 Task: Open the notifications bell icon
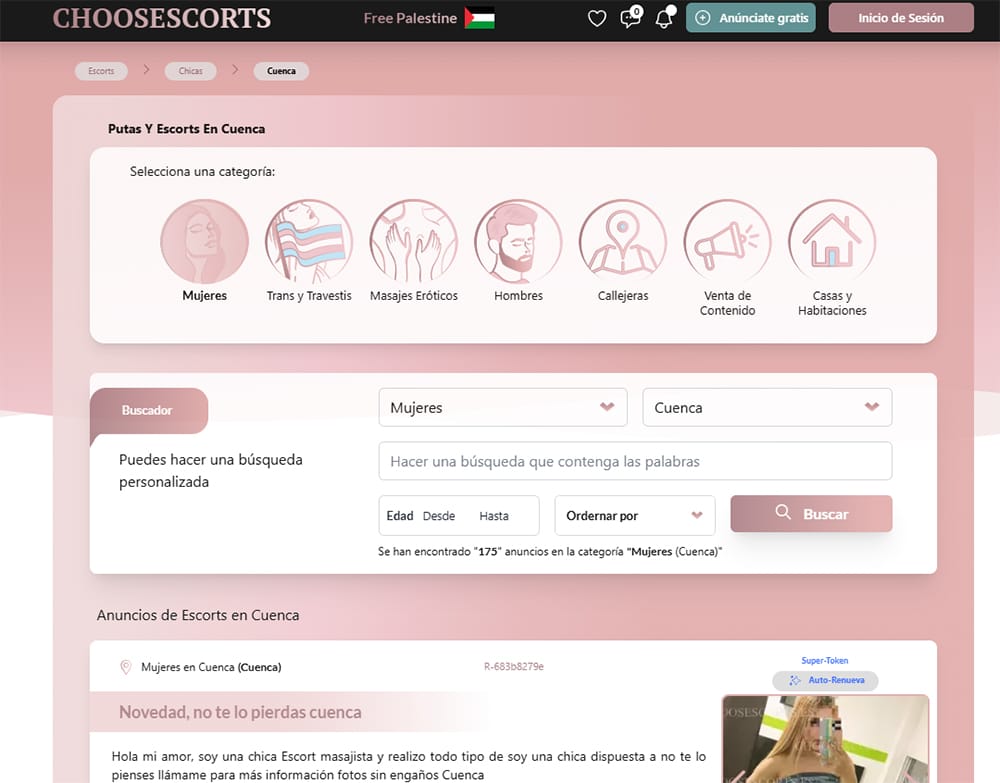click(663, 18)
